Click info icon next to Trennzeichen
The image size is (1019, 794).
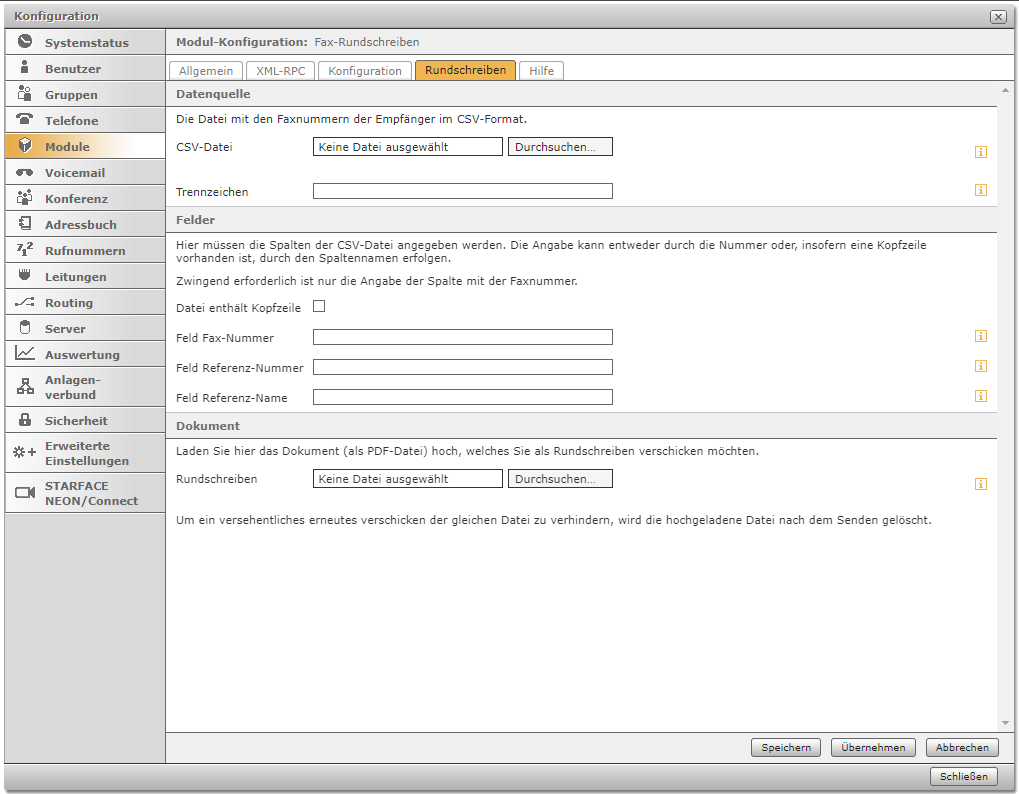click(981, 190)
